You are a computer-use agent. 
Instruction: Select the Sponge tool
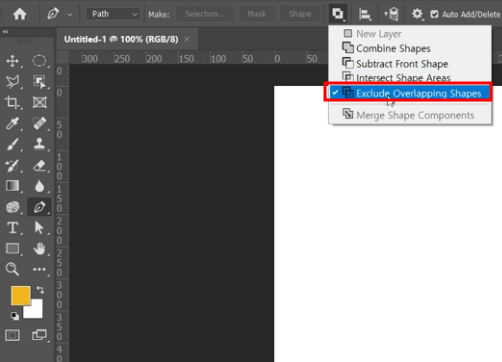pos(13,207)
